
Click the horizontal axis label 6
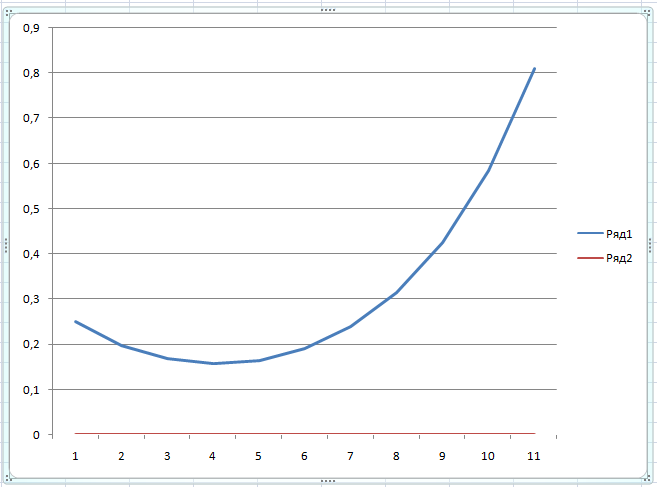pos(304,456)
